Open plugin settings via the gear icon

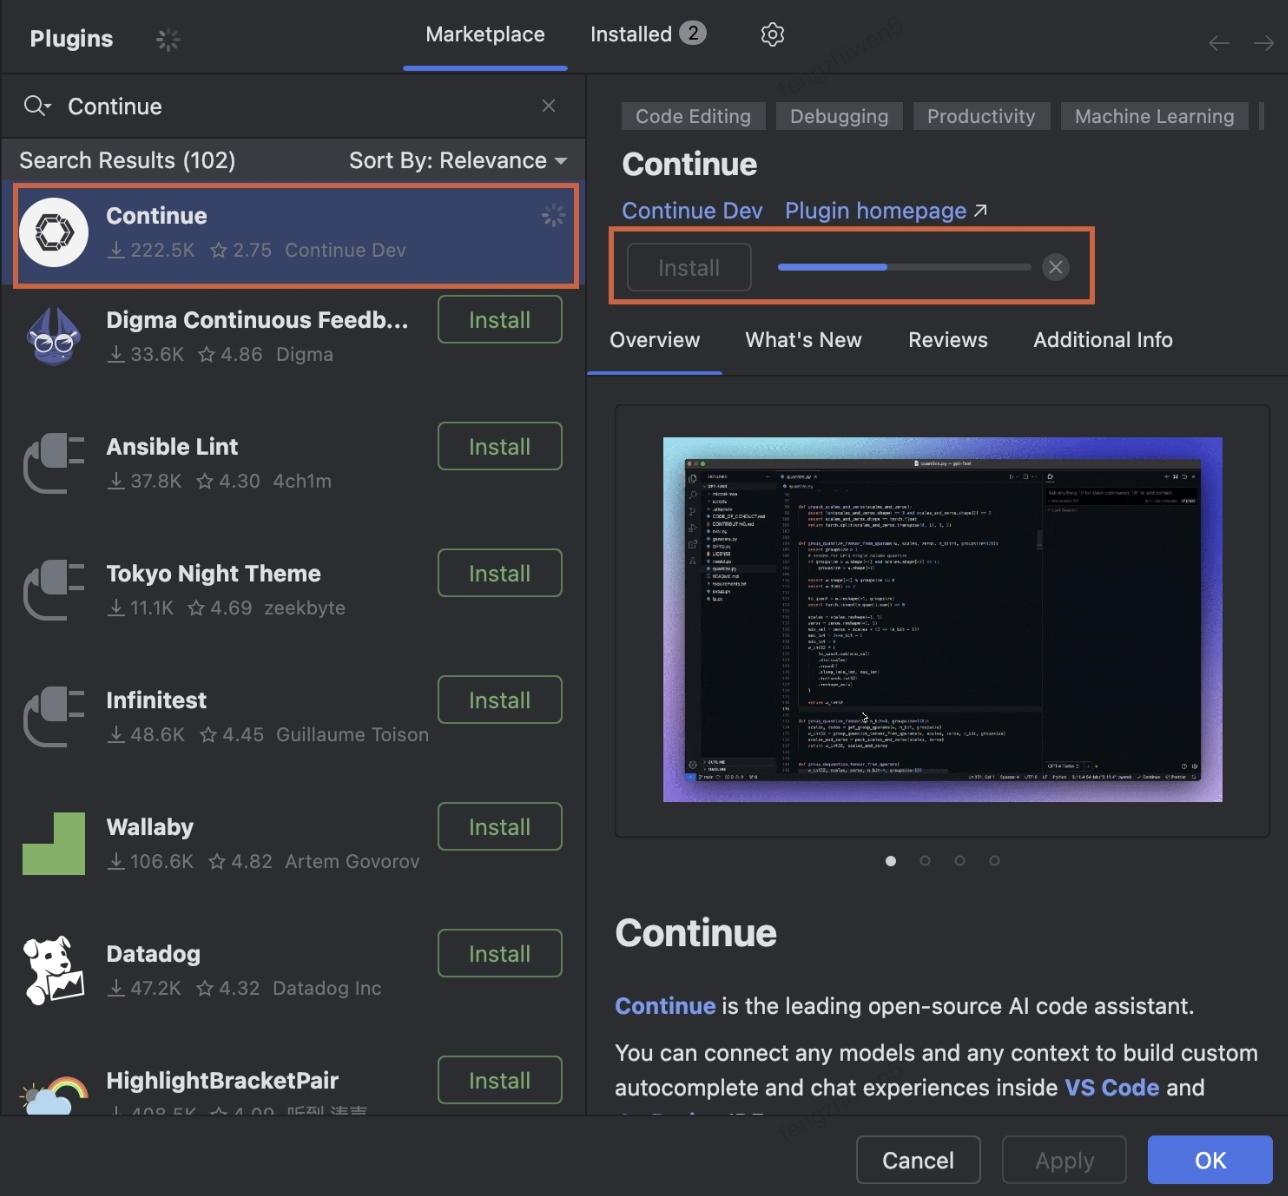(x=772, y=33)
